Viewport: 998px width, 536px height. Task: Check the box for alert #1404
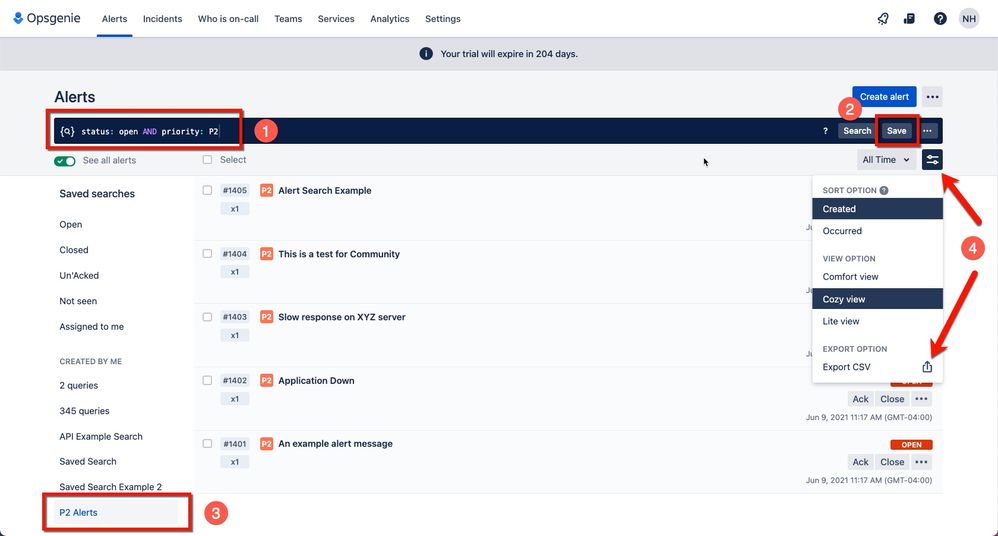tap(207, 253)
